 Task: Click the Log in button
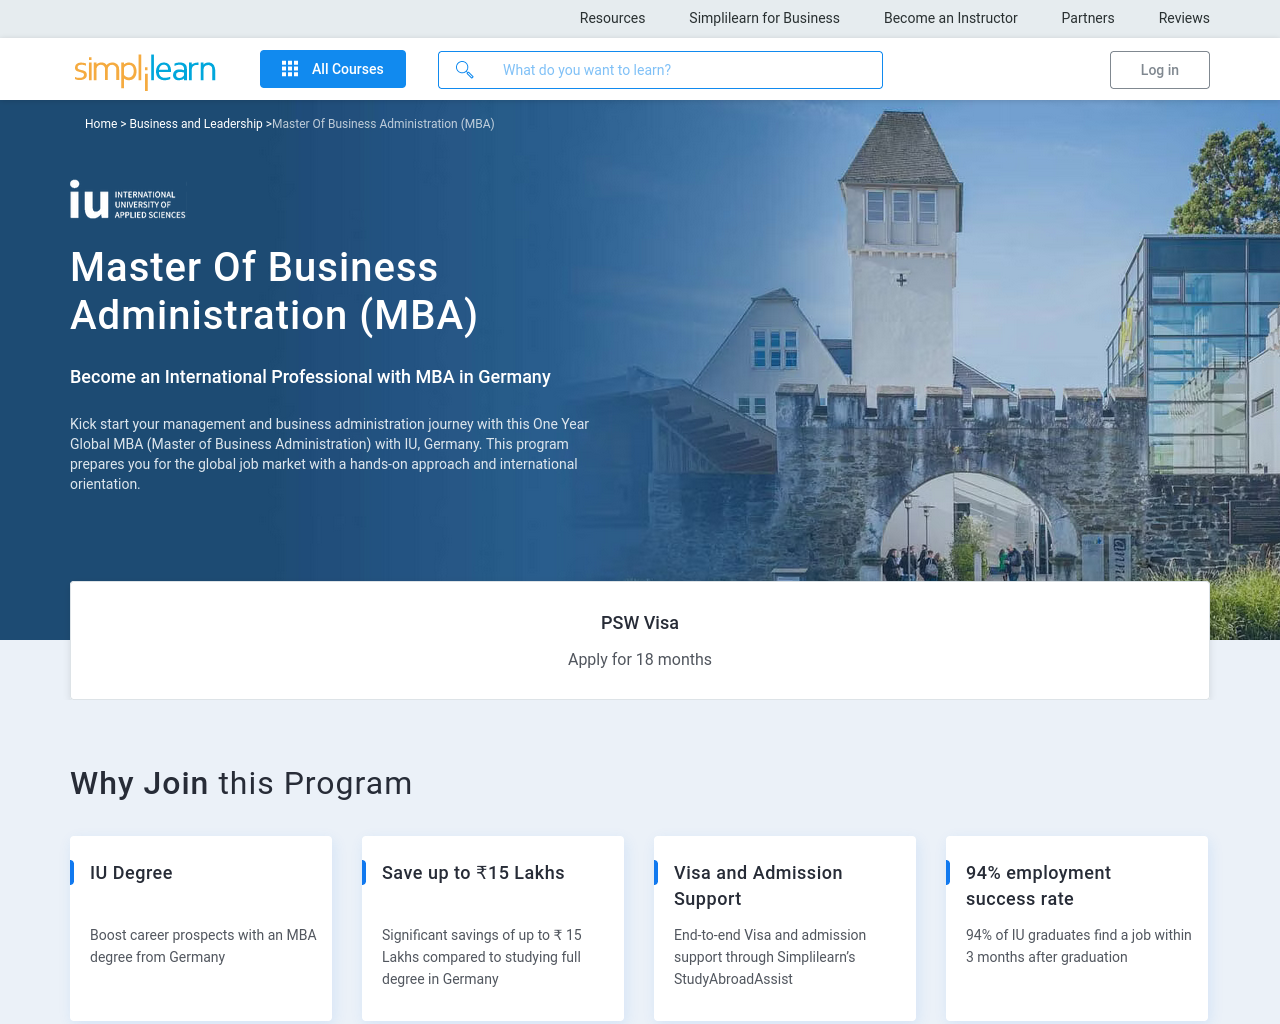(1160, 70)
